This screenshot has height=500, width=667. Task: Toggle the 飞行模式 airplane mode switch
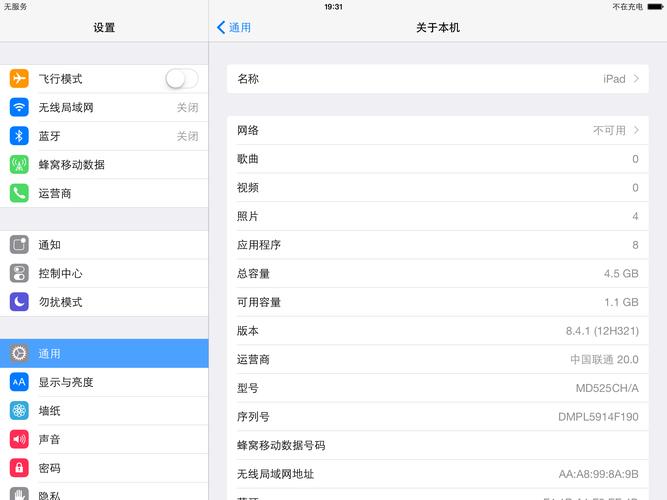[181, 79]
